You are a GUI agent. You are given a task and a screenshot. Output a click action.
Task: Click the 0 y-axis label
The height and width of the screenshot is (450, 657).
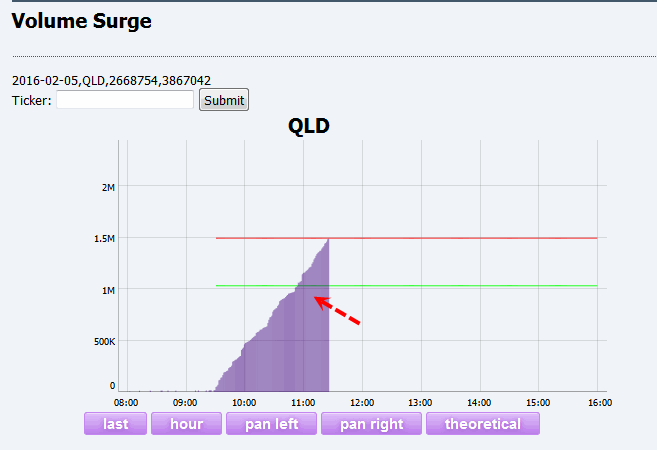click(112, 385)
